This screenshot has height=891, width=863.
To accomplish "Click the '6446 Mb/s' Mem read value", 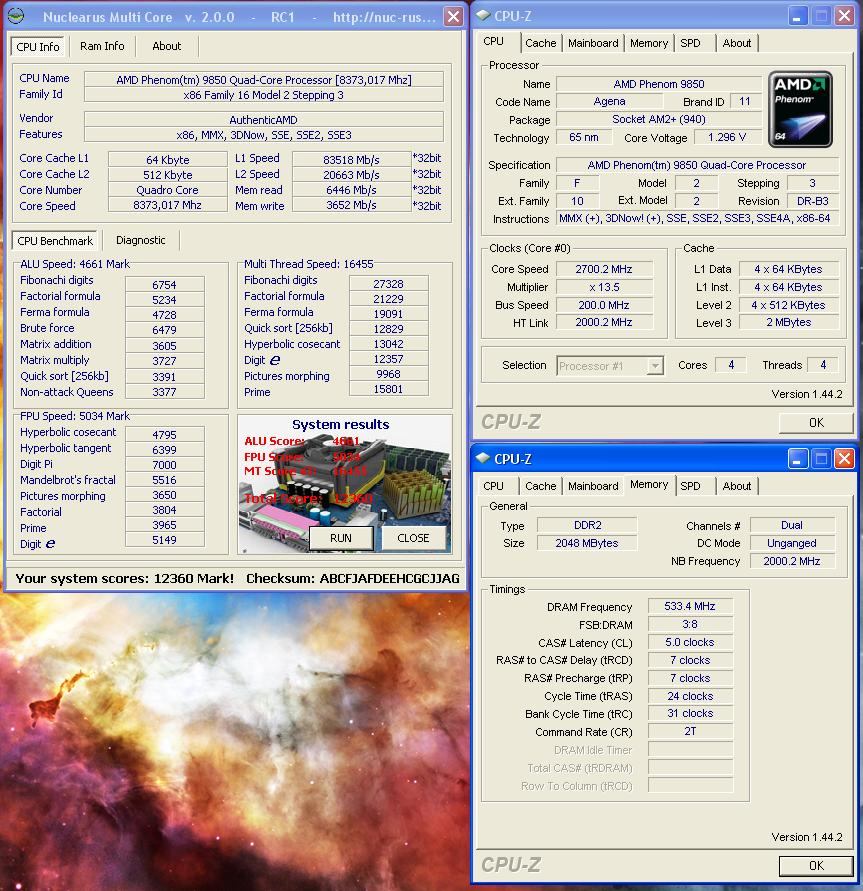I will point(352,190).
